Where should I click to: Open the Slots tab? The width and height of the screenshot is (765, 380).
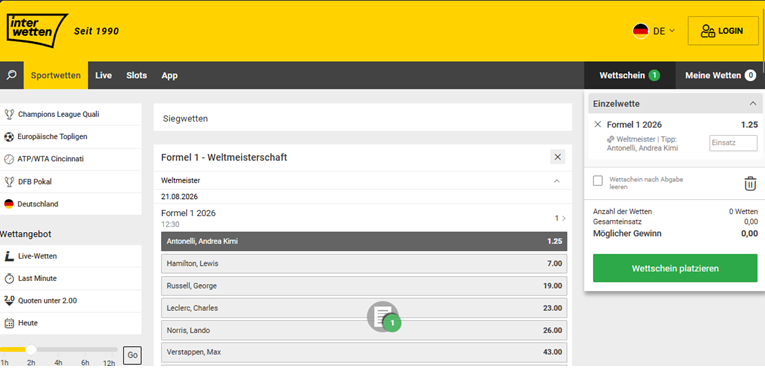[x=137, y=75]
